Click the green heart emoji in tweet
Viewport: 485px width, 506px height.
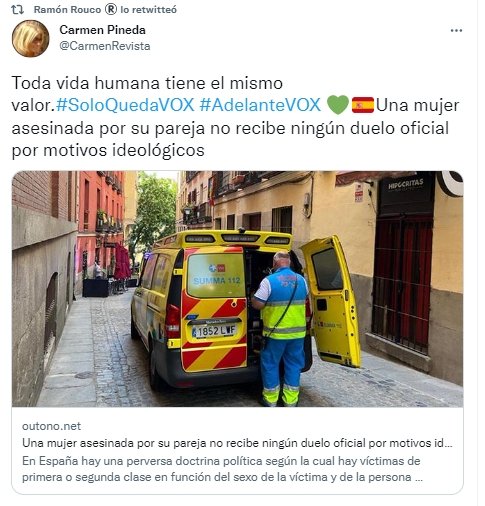point(338,105)
